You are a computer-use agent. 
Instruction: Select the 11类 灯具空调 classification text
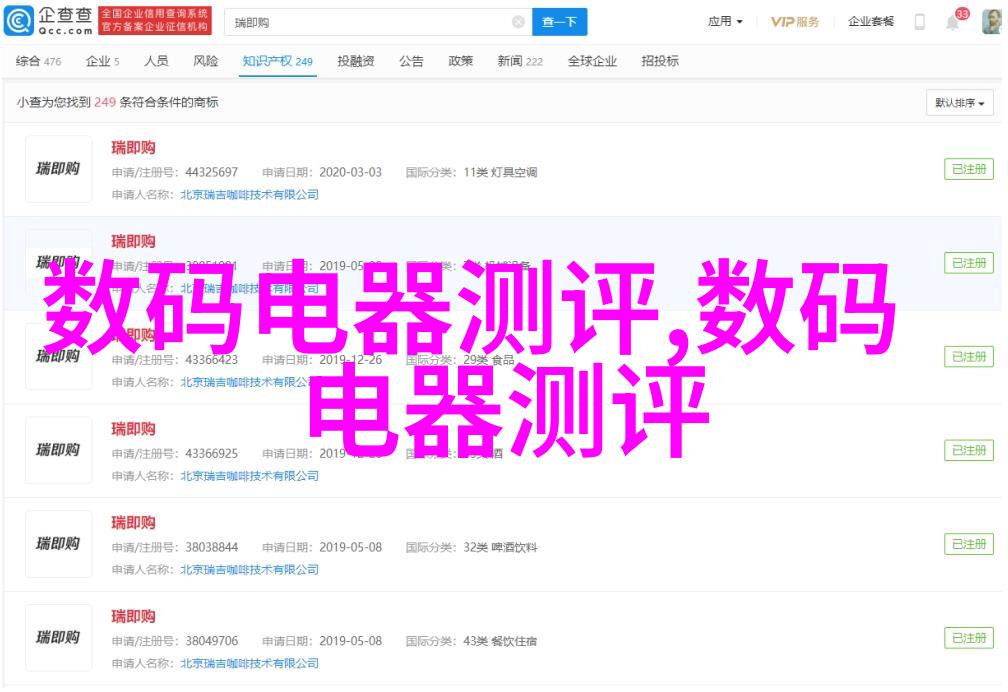coord(500,172)
